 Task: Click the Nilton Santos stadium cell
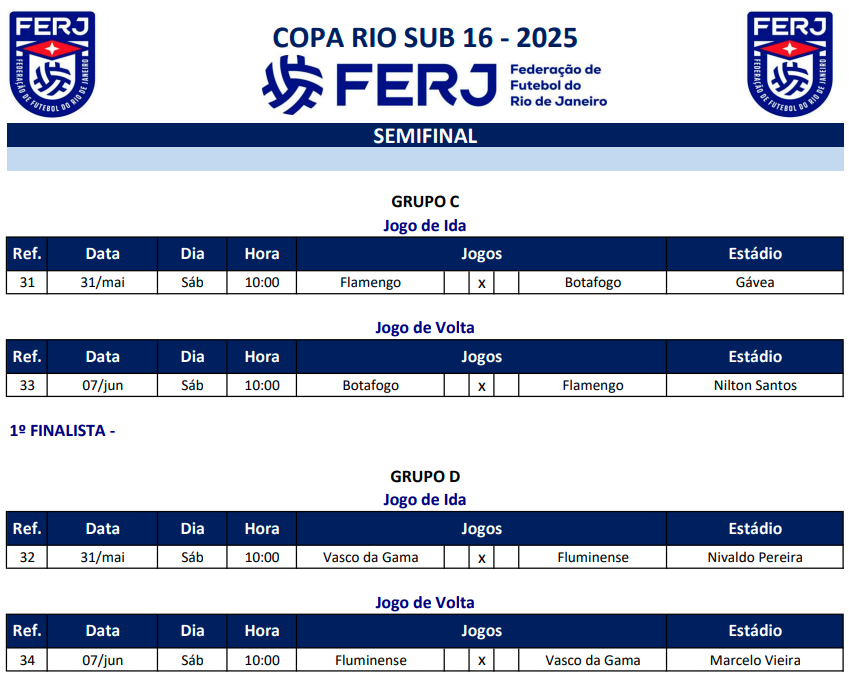point(755,385)
